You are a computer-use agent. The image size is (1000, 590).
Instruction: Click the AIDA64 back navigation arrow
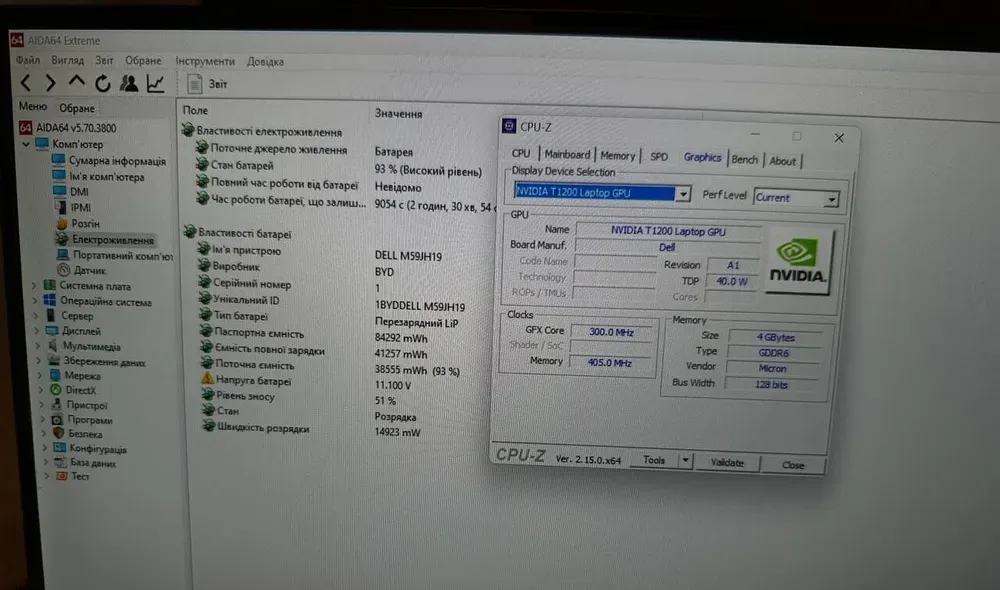[26, 83]
